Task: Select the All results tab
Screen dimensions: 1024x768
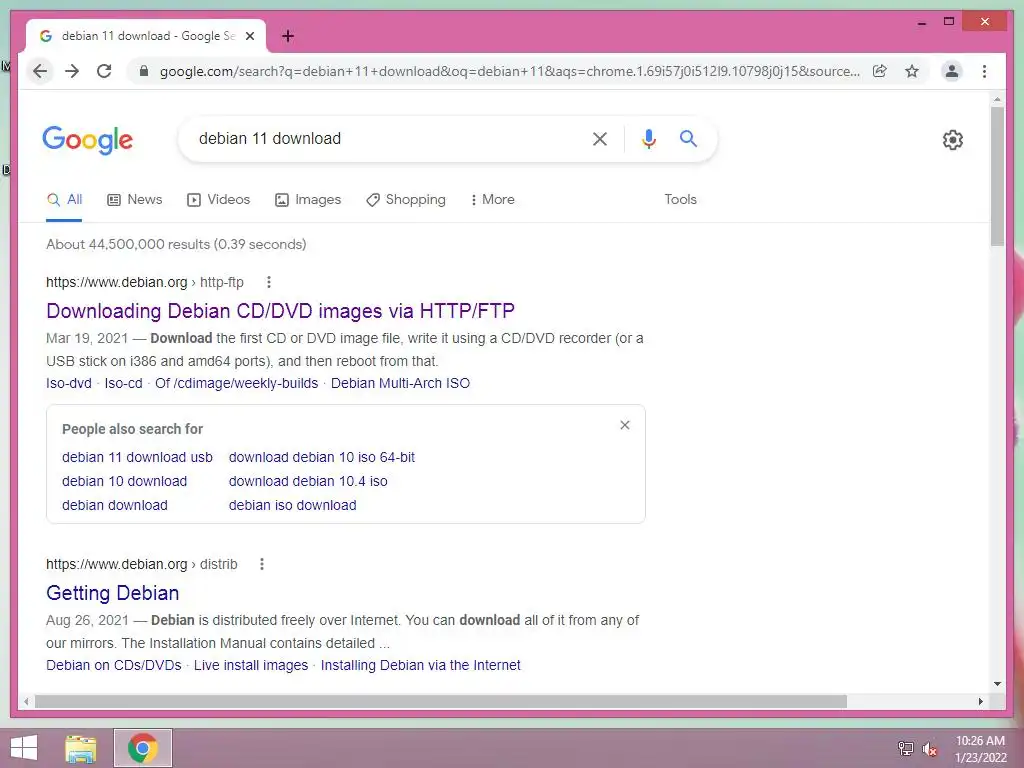Action: coord(64,200)
